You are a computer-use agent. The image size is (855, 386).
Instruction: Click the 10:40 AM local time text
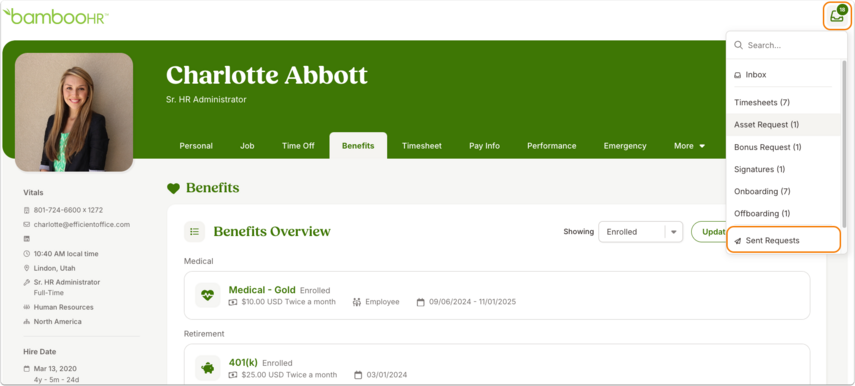coord(66,254)
